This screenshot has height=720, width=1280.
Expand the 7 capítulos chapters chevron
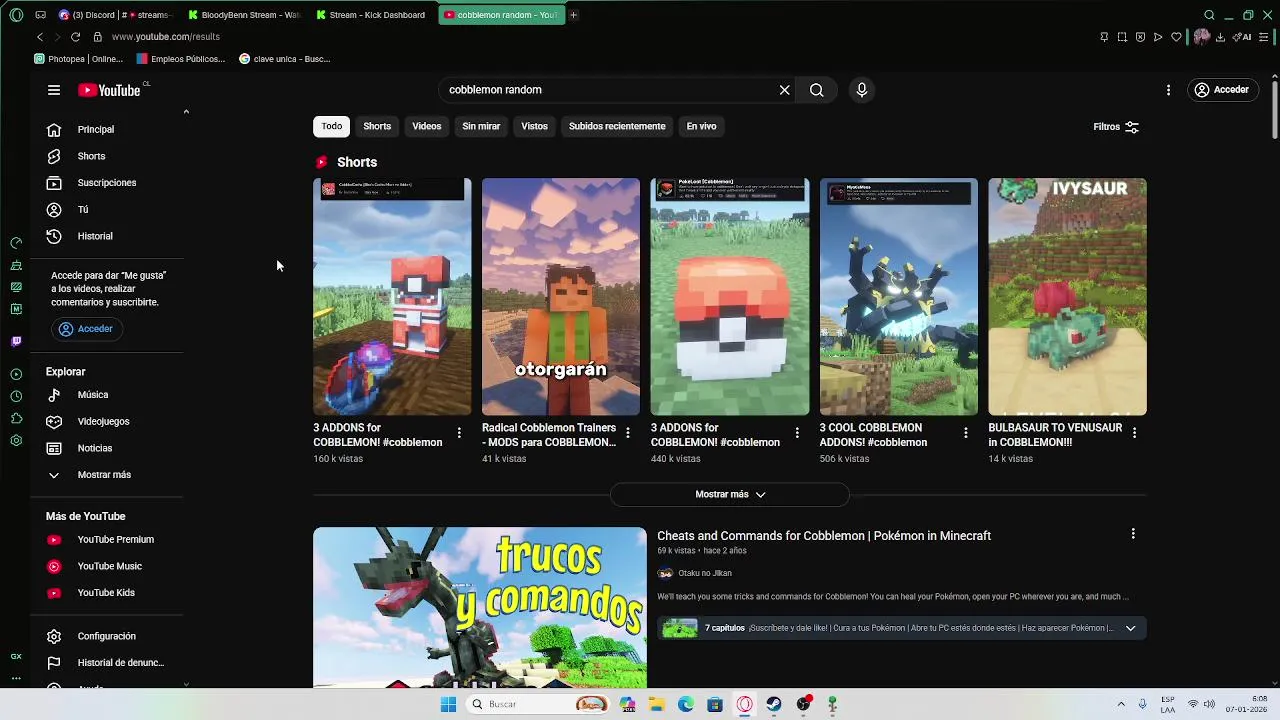point(1130,628)
